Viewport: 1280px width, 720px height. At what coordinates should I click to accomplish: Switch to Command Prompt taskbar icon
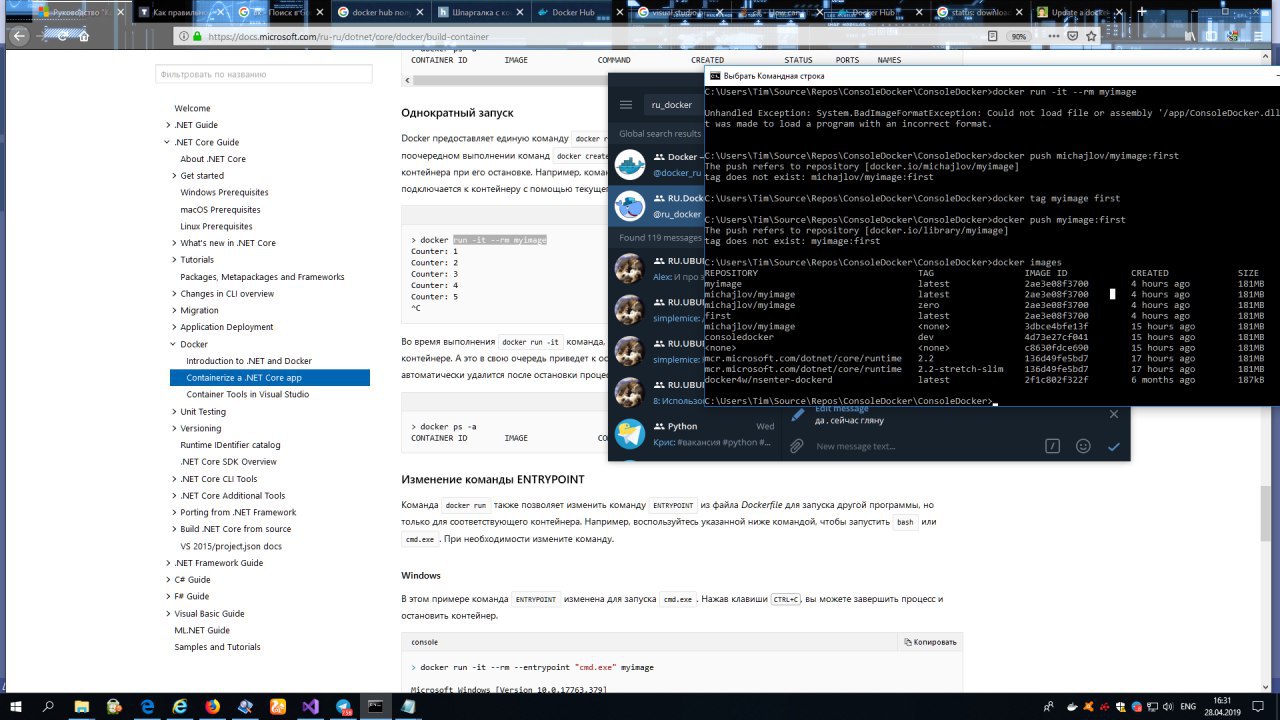click(x=375, y=706)
